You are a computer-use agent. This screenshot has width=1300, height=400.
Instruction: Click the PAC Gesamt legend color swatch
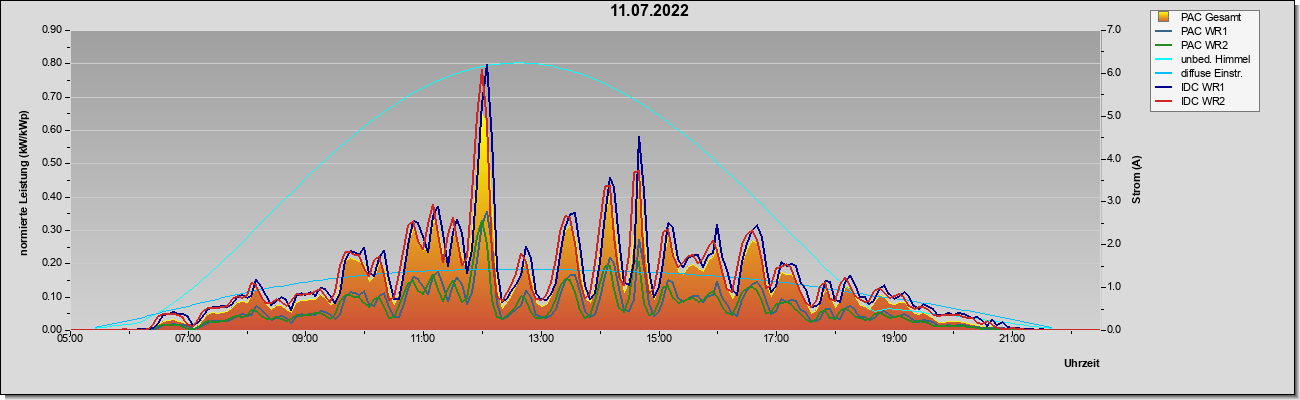pyautogui.click(x=1163, y=17)
